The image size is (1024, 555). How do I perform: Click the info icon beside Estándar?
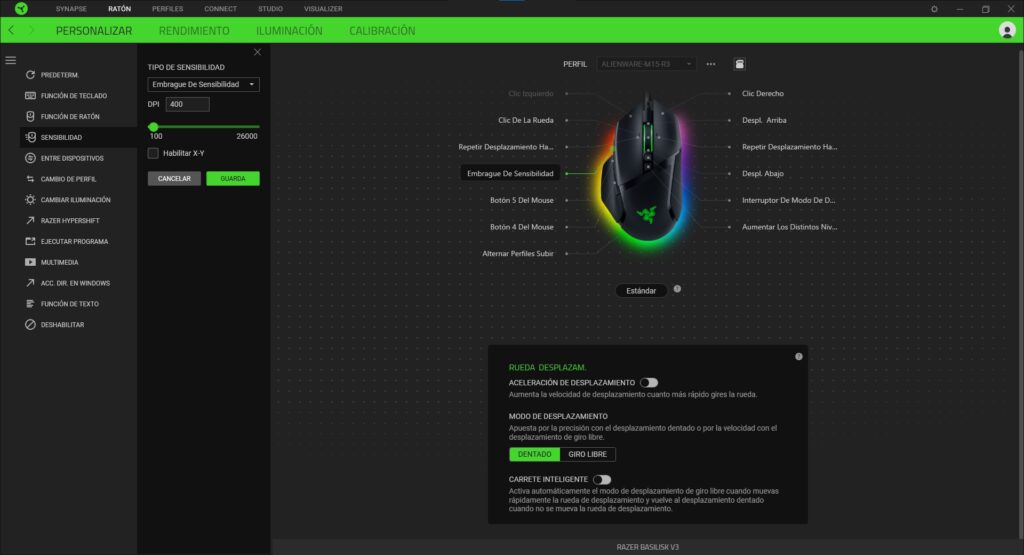[677, 289]
